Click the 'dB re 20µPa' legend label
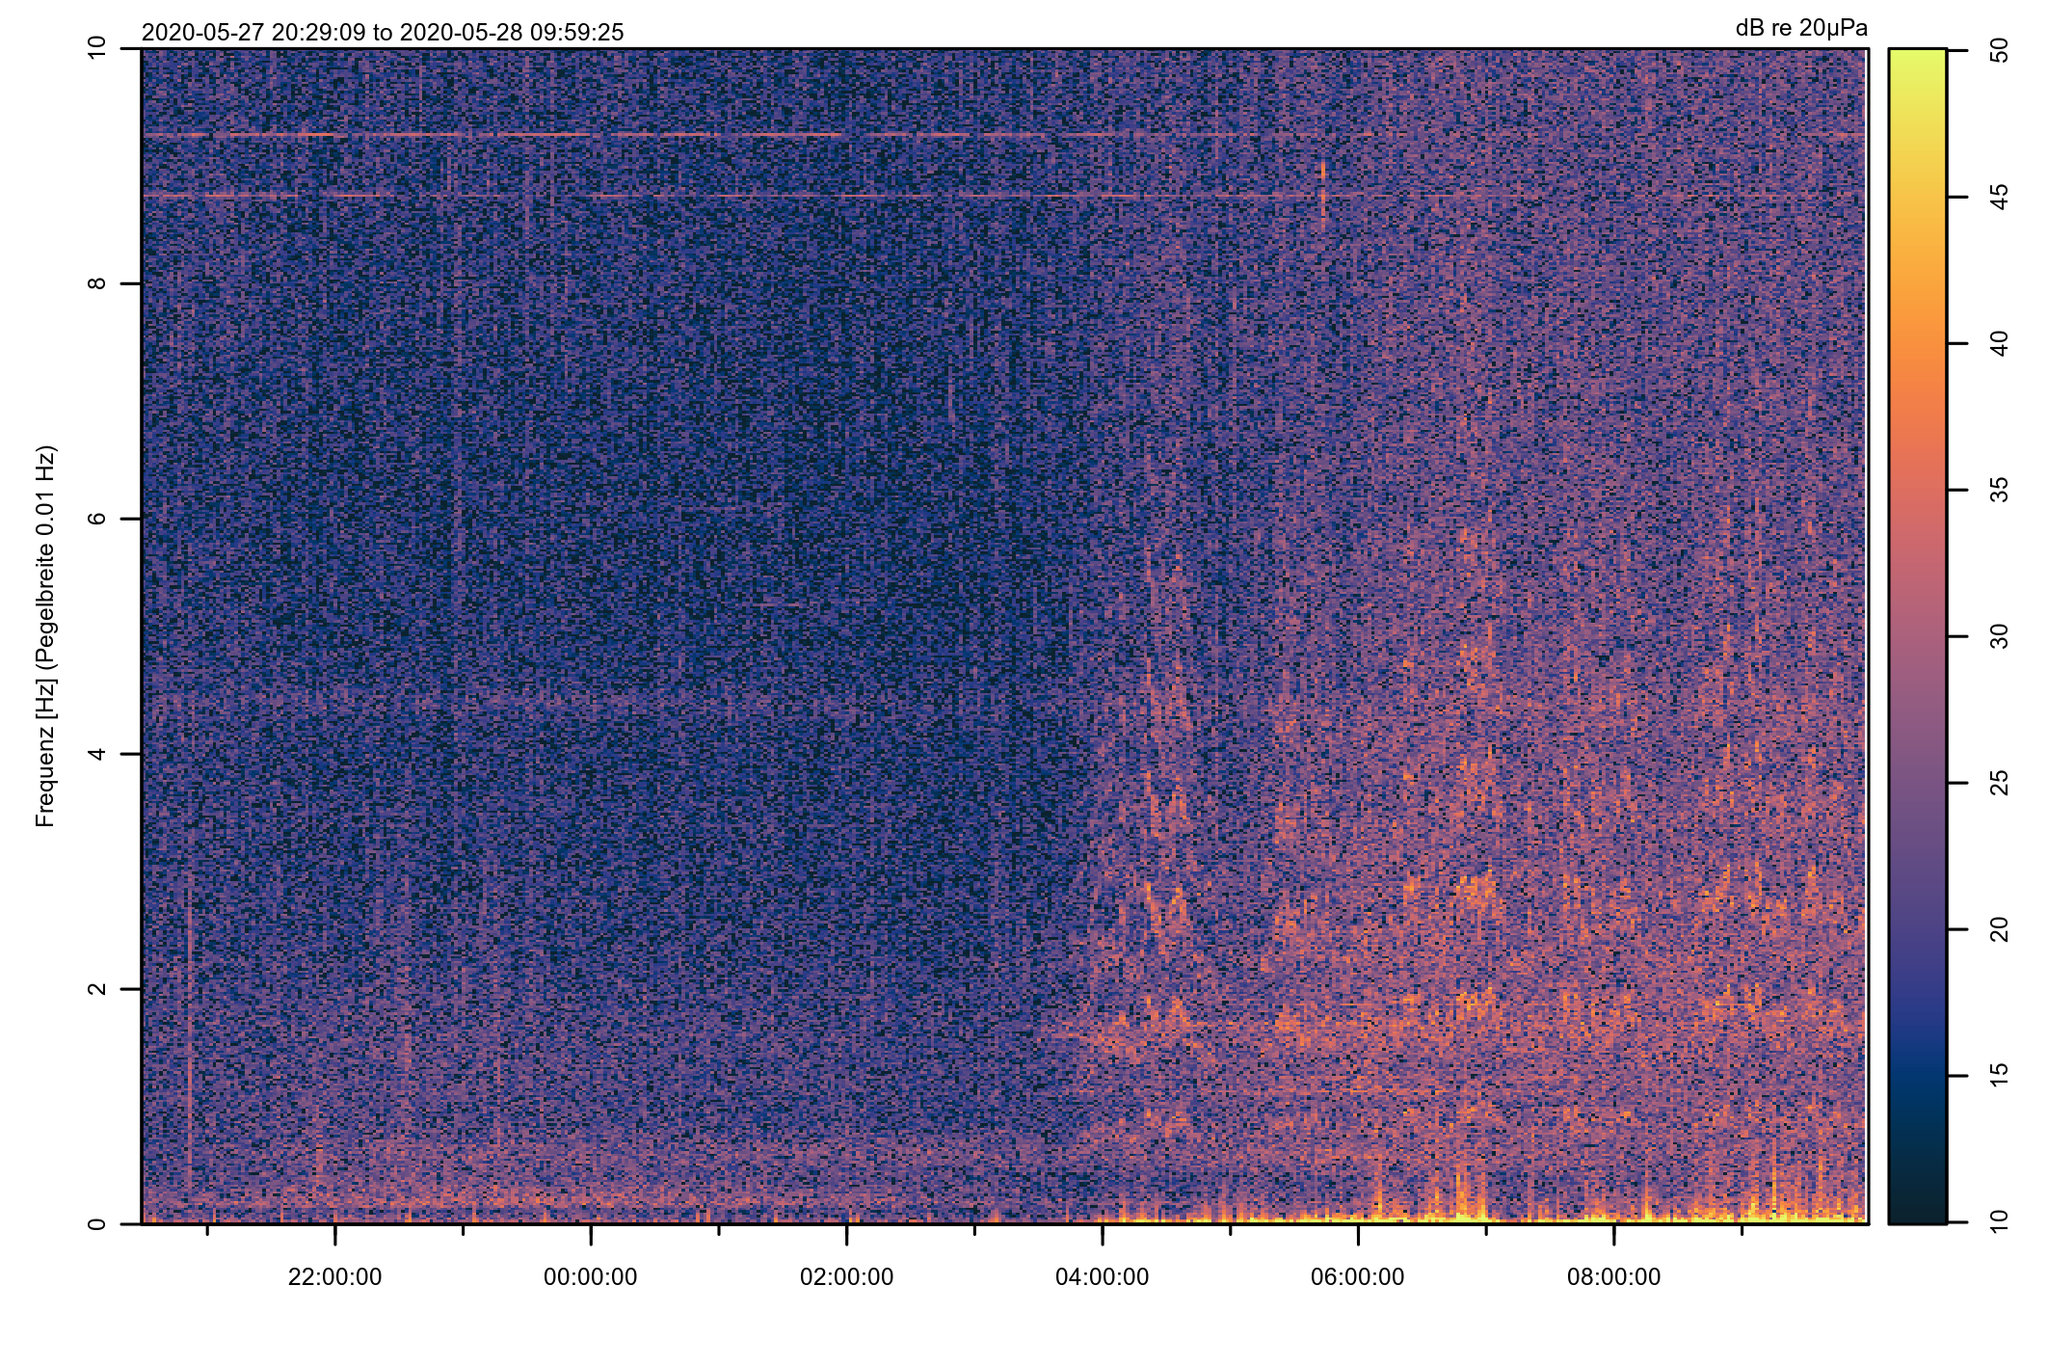The height and width of the screenshot is (1366, 2048). 1801,28
